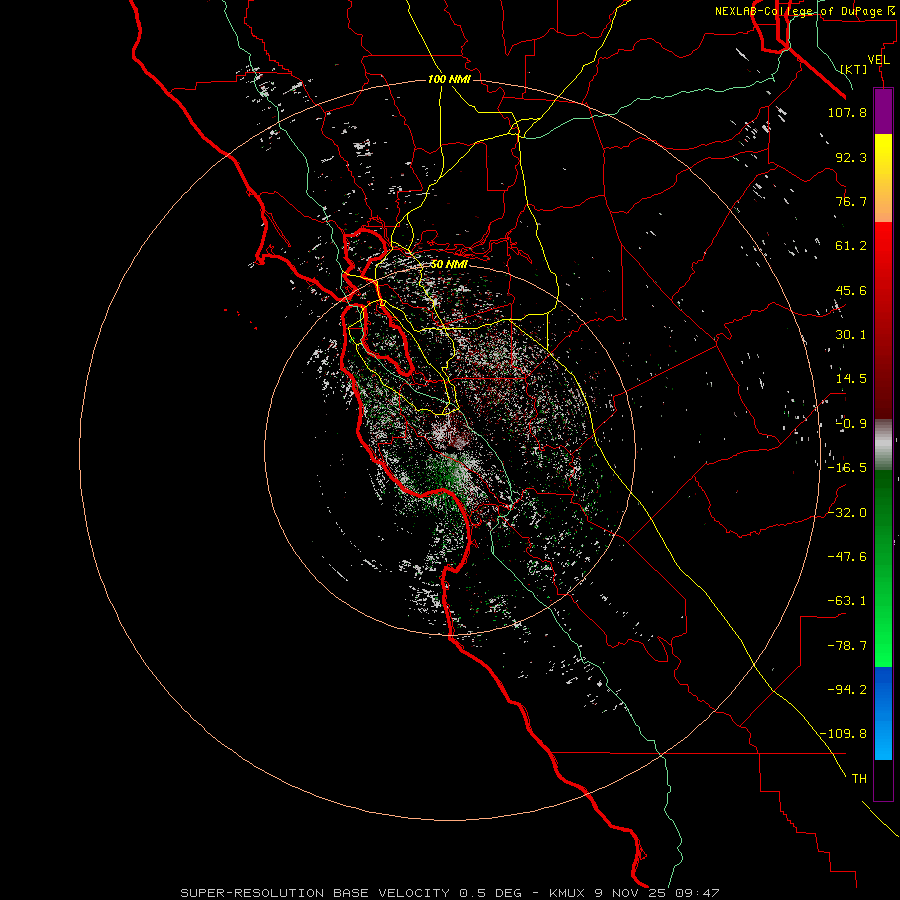Click the -78.7 velocity scale value
The width and height of the screenshot is (900, 900).
coord(847,646)
